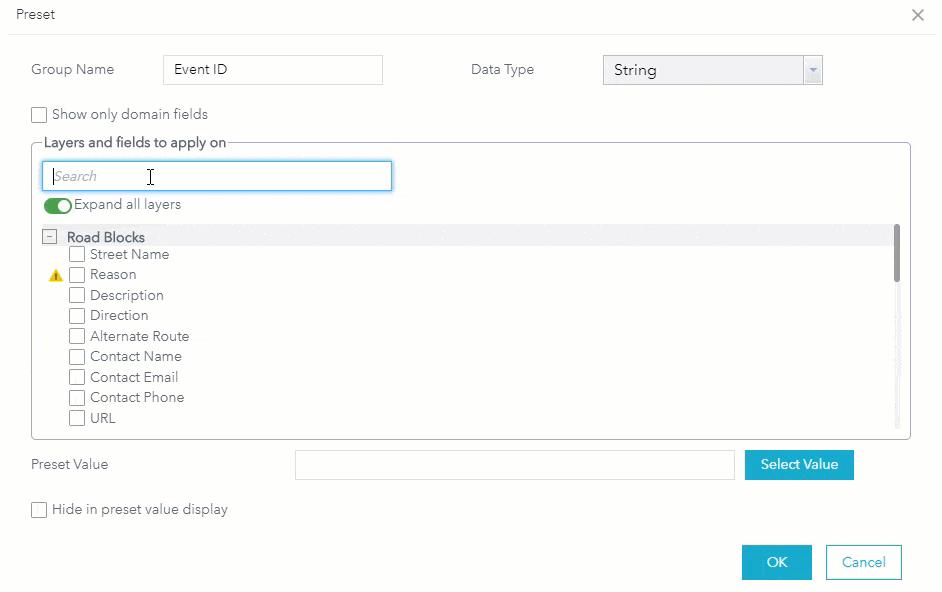Enable Hide in preset value display

click(39, 510)
